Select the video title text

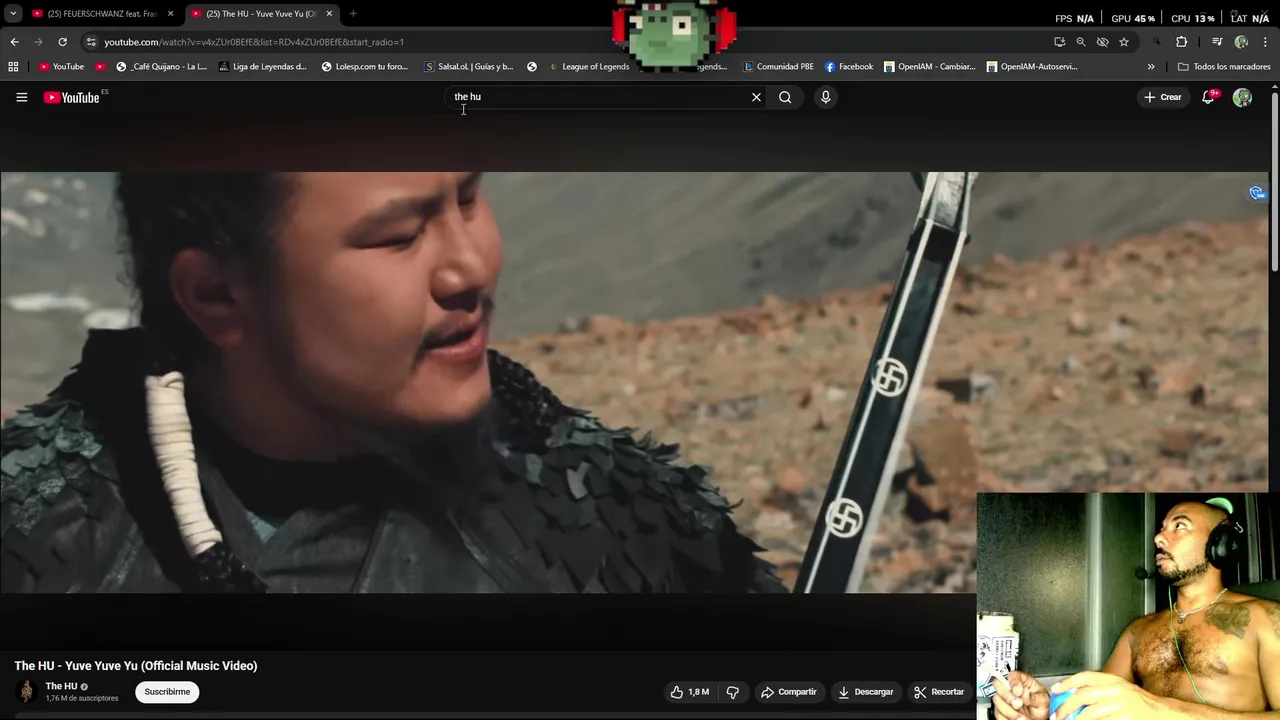coord(136,666)
